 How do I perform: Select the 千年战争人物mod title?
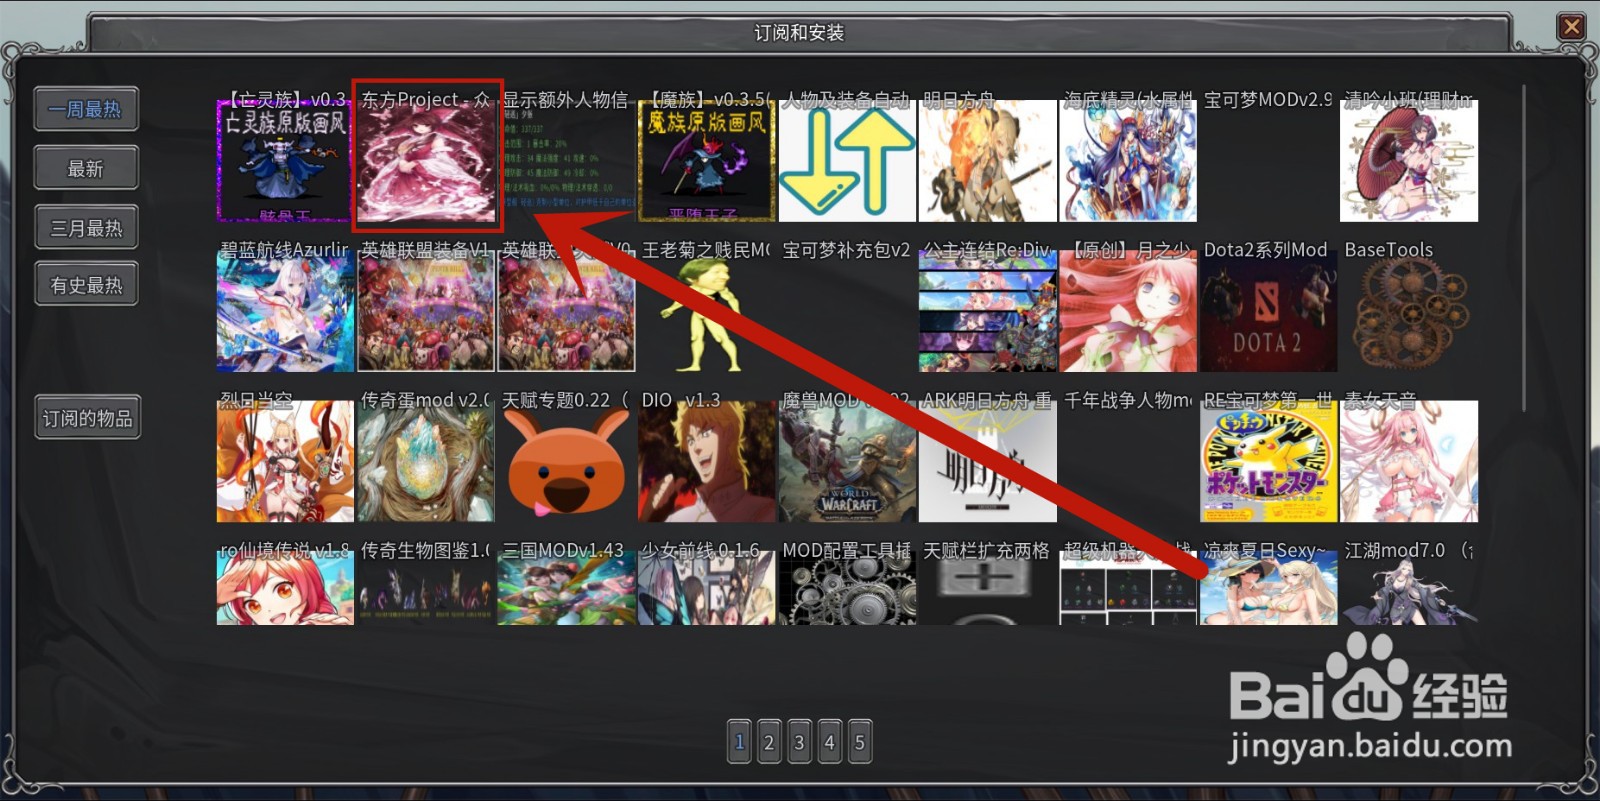coord(1128,400)
